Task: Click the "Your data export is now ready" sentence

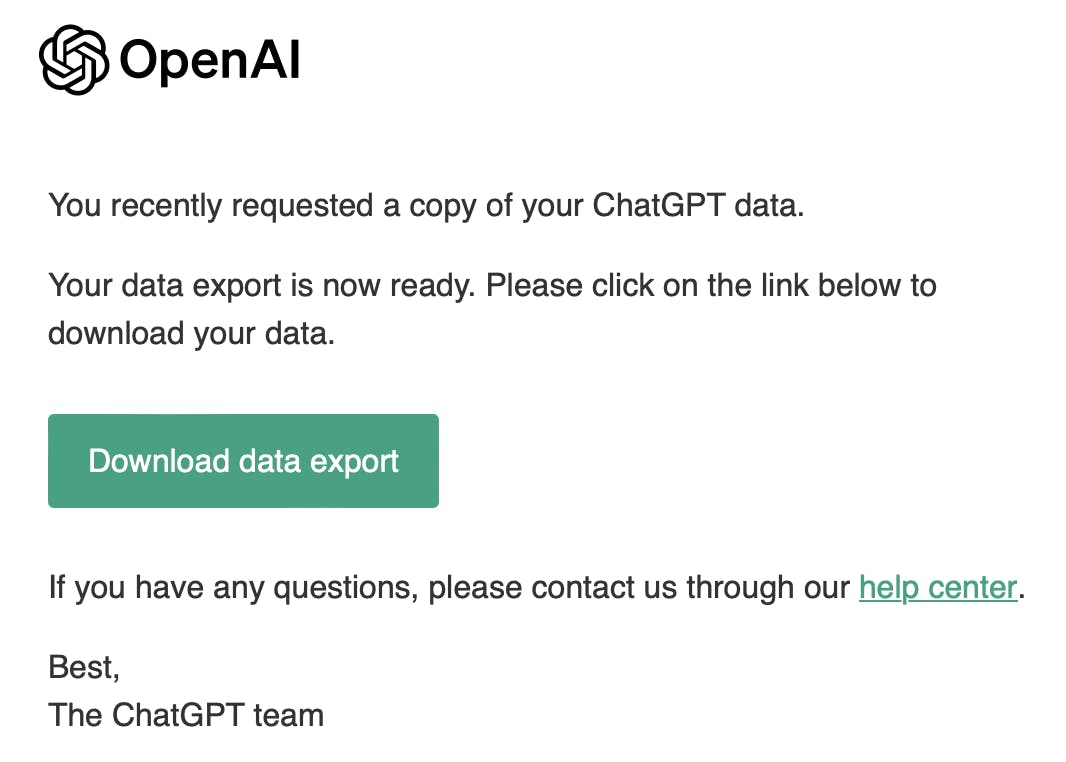Action: (x=262, y=286)
